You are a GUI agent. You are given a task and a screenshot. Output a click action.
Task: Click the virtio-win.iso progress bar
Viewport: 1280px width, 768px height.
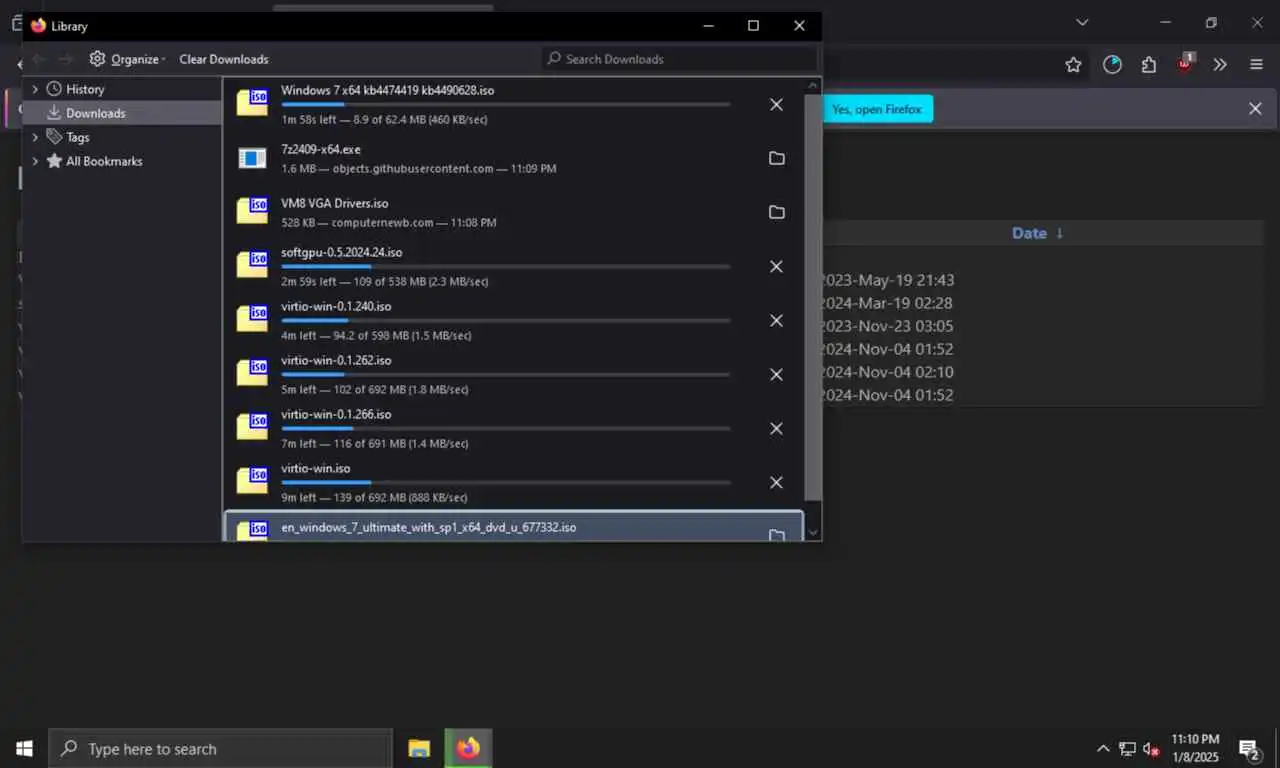coord(505,482)
